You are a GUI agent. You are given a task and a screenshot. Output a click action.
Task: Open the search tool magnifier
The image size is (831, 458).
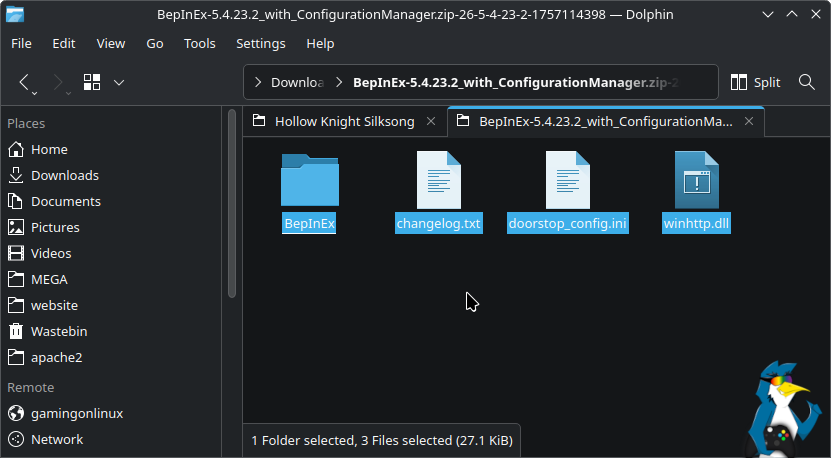point(807,82)
